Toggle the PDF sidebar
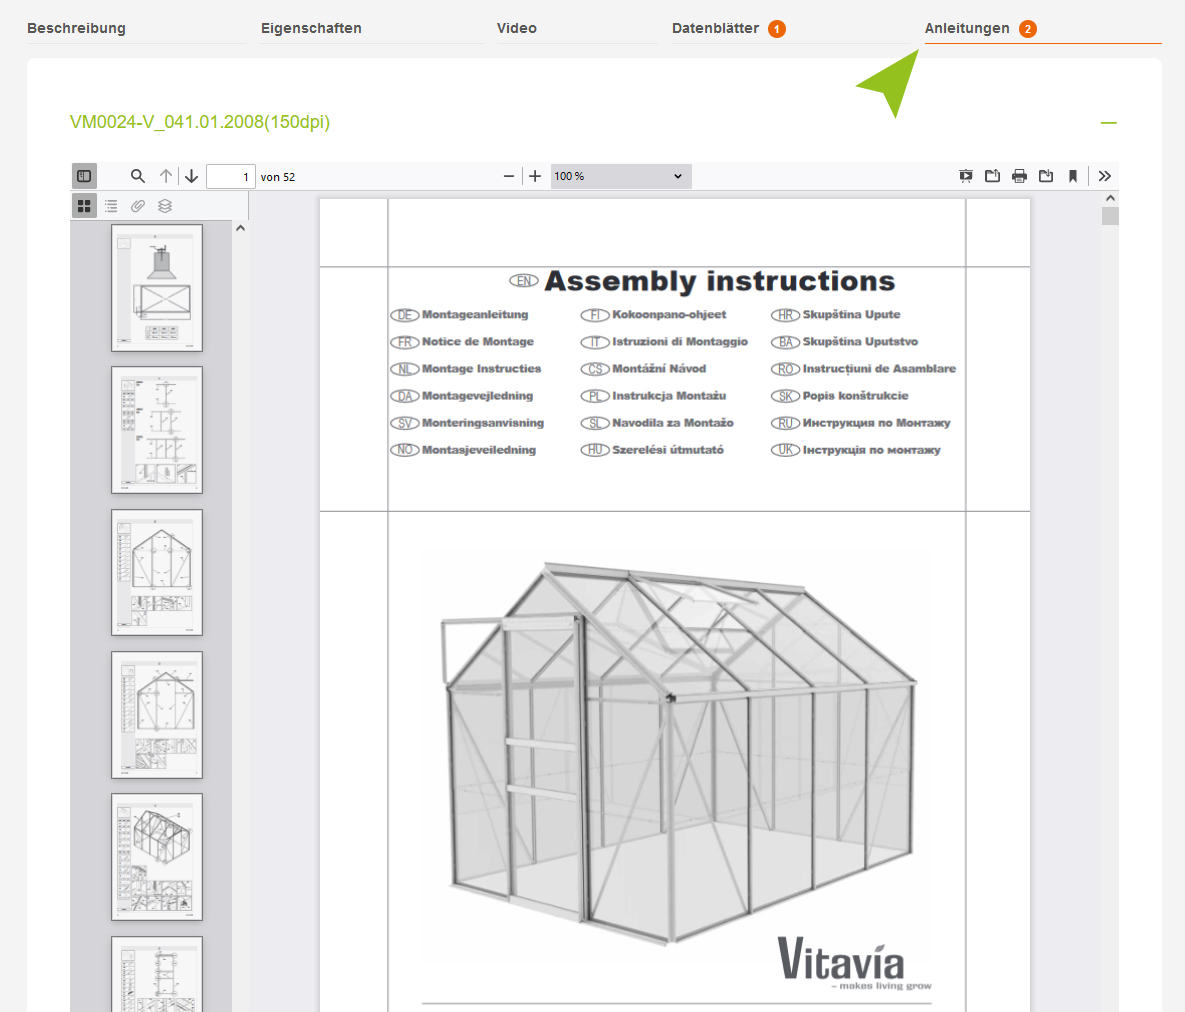Image resolution: width=1185 pixels, height=1012 pixels. click(x=84, y=176)
